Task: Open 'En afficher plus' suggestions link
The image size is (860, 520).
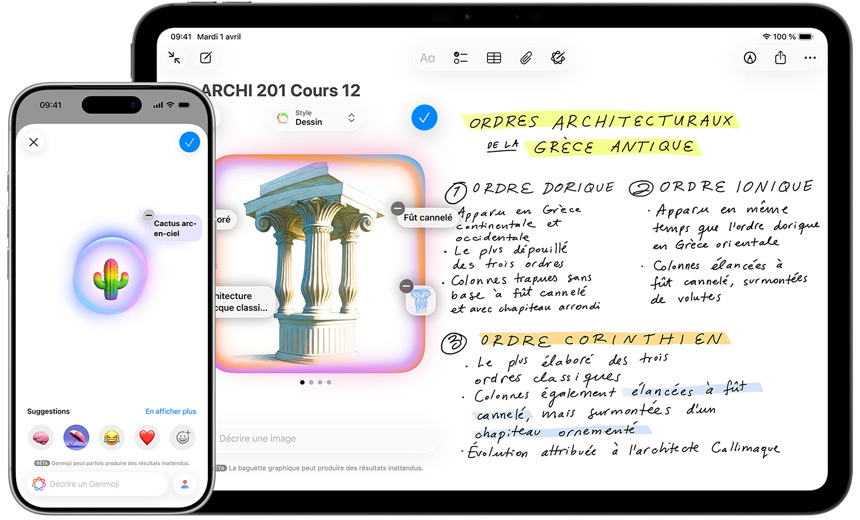Action: (x=170, y=411)
